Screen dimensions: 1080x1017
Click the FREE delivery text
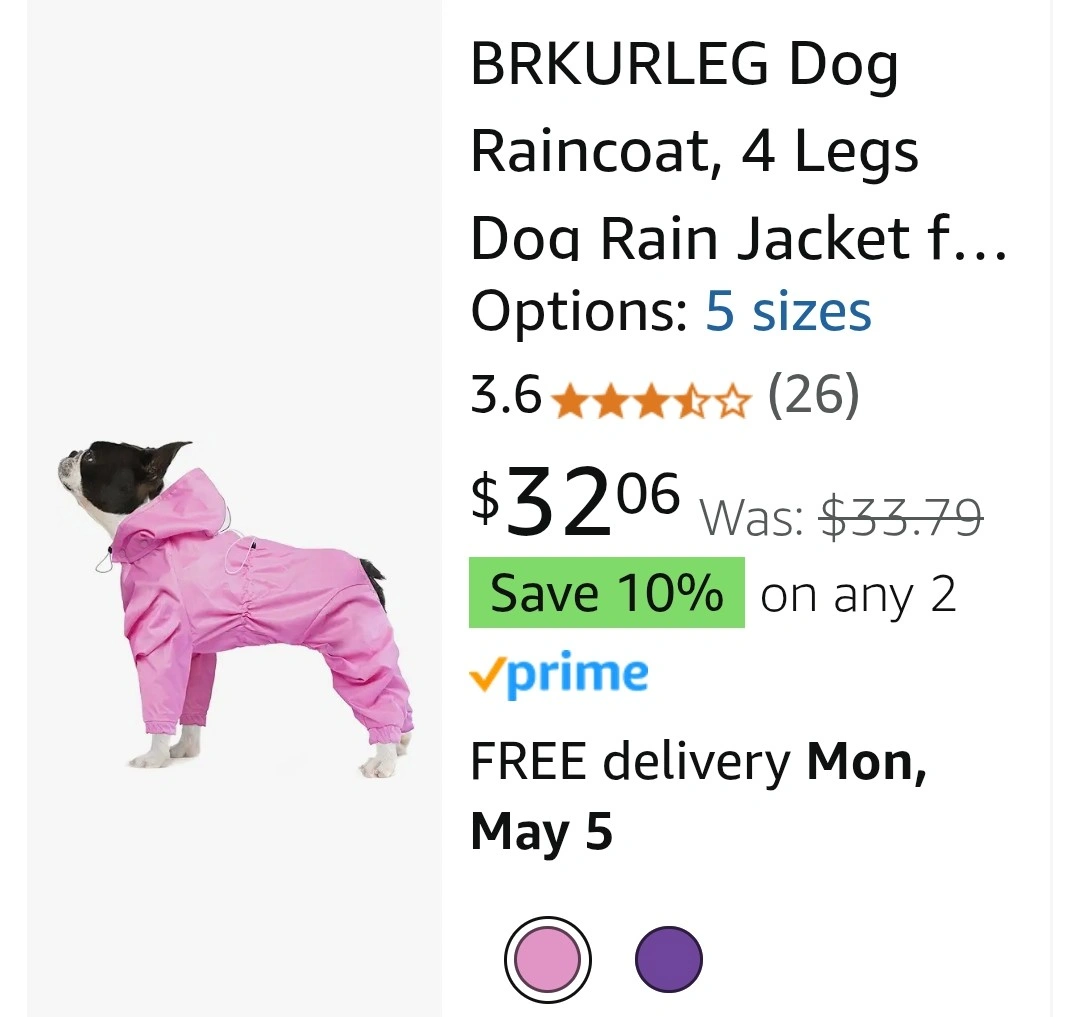point(630,762)
